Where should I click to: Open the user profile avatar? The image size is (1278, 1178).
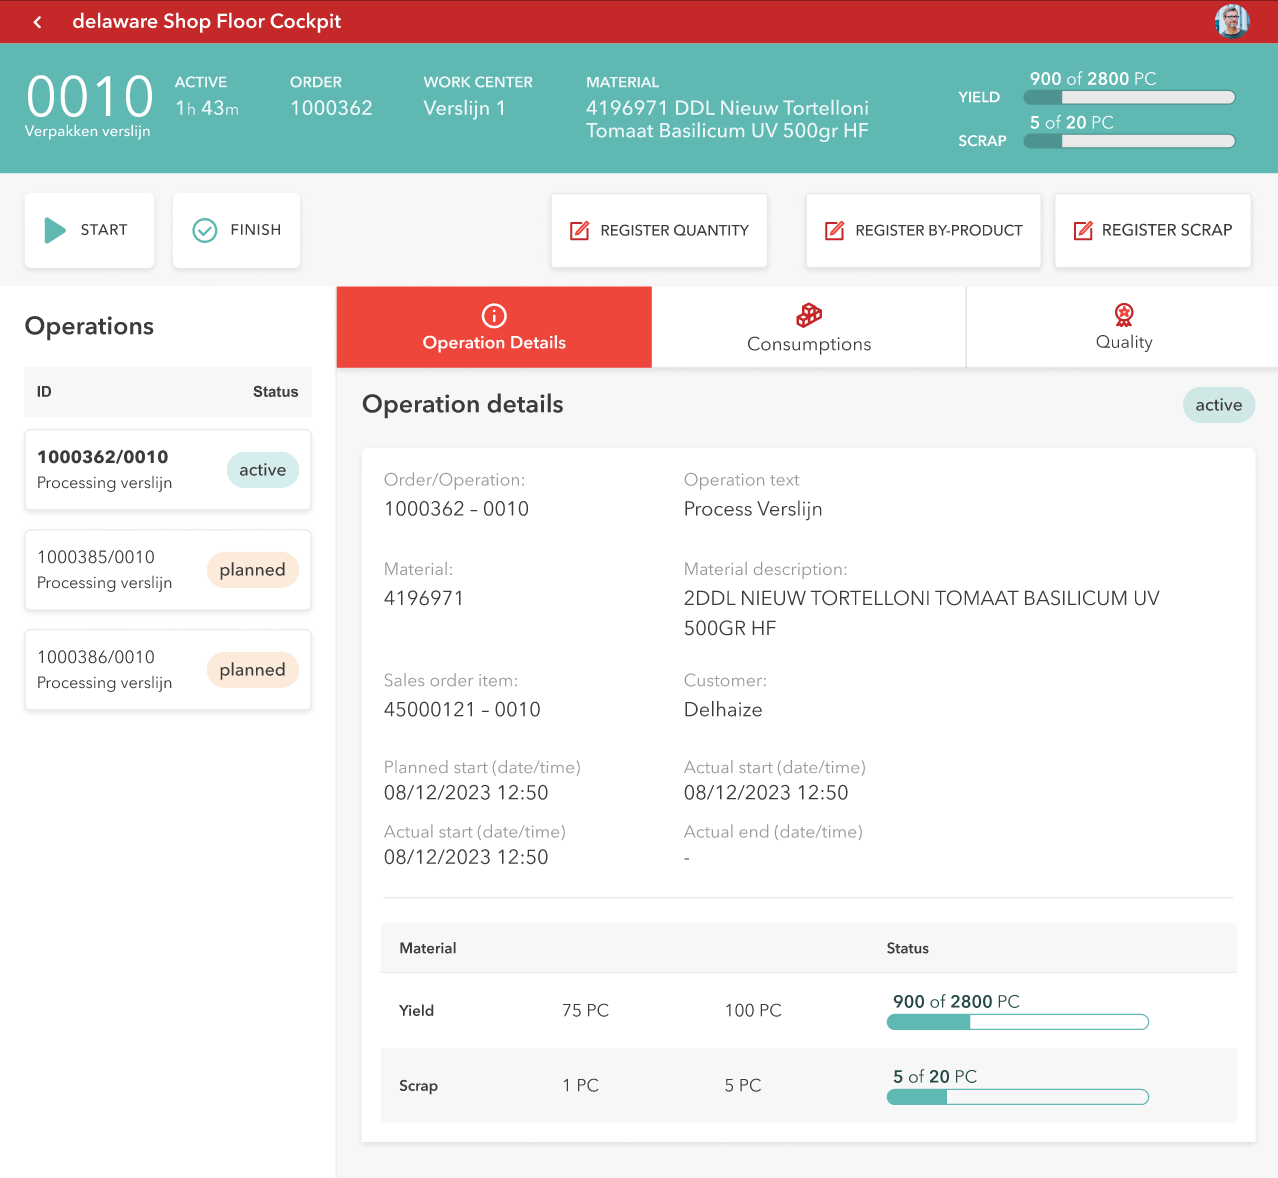(x=1231, y=21)
